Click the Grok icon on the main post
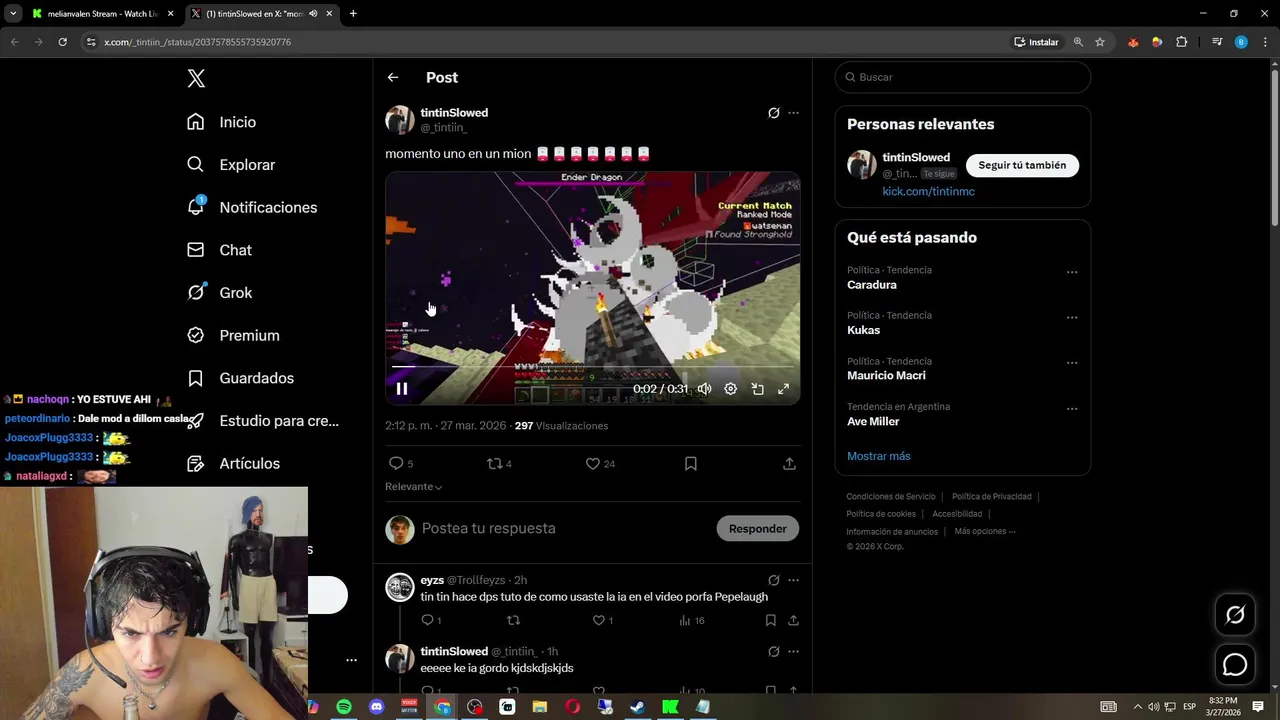Image resolution: width=1280 pixels, height=720 pixels. [x=773, y=113]
